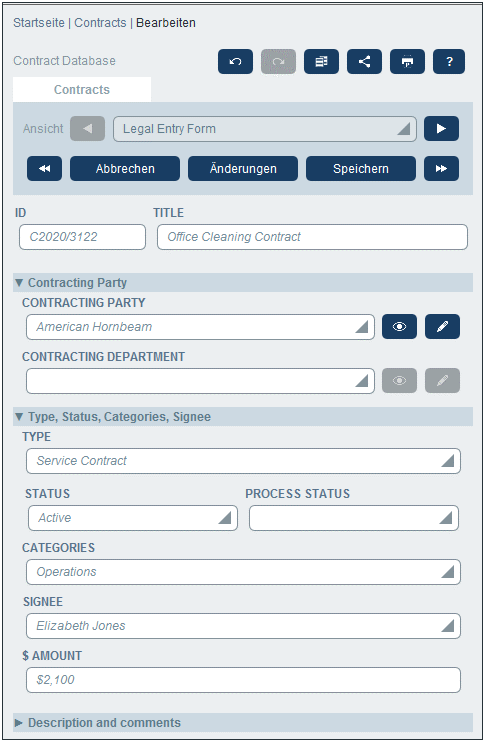Click the share icon button

364,62
